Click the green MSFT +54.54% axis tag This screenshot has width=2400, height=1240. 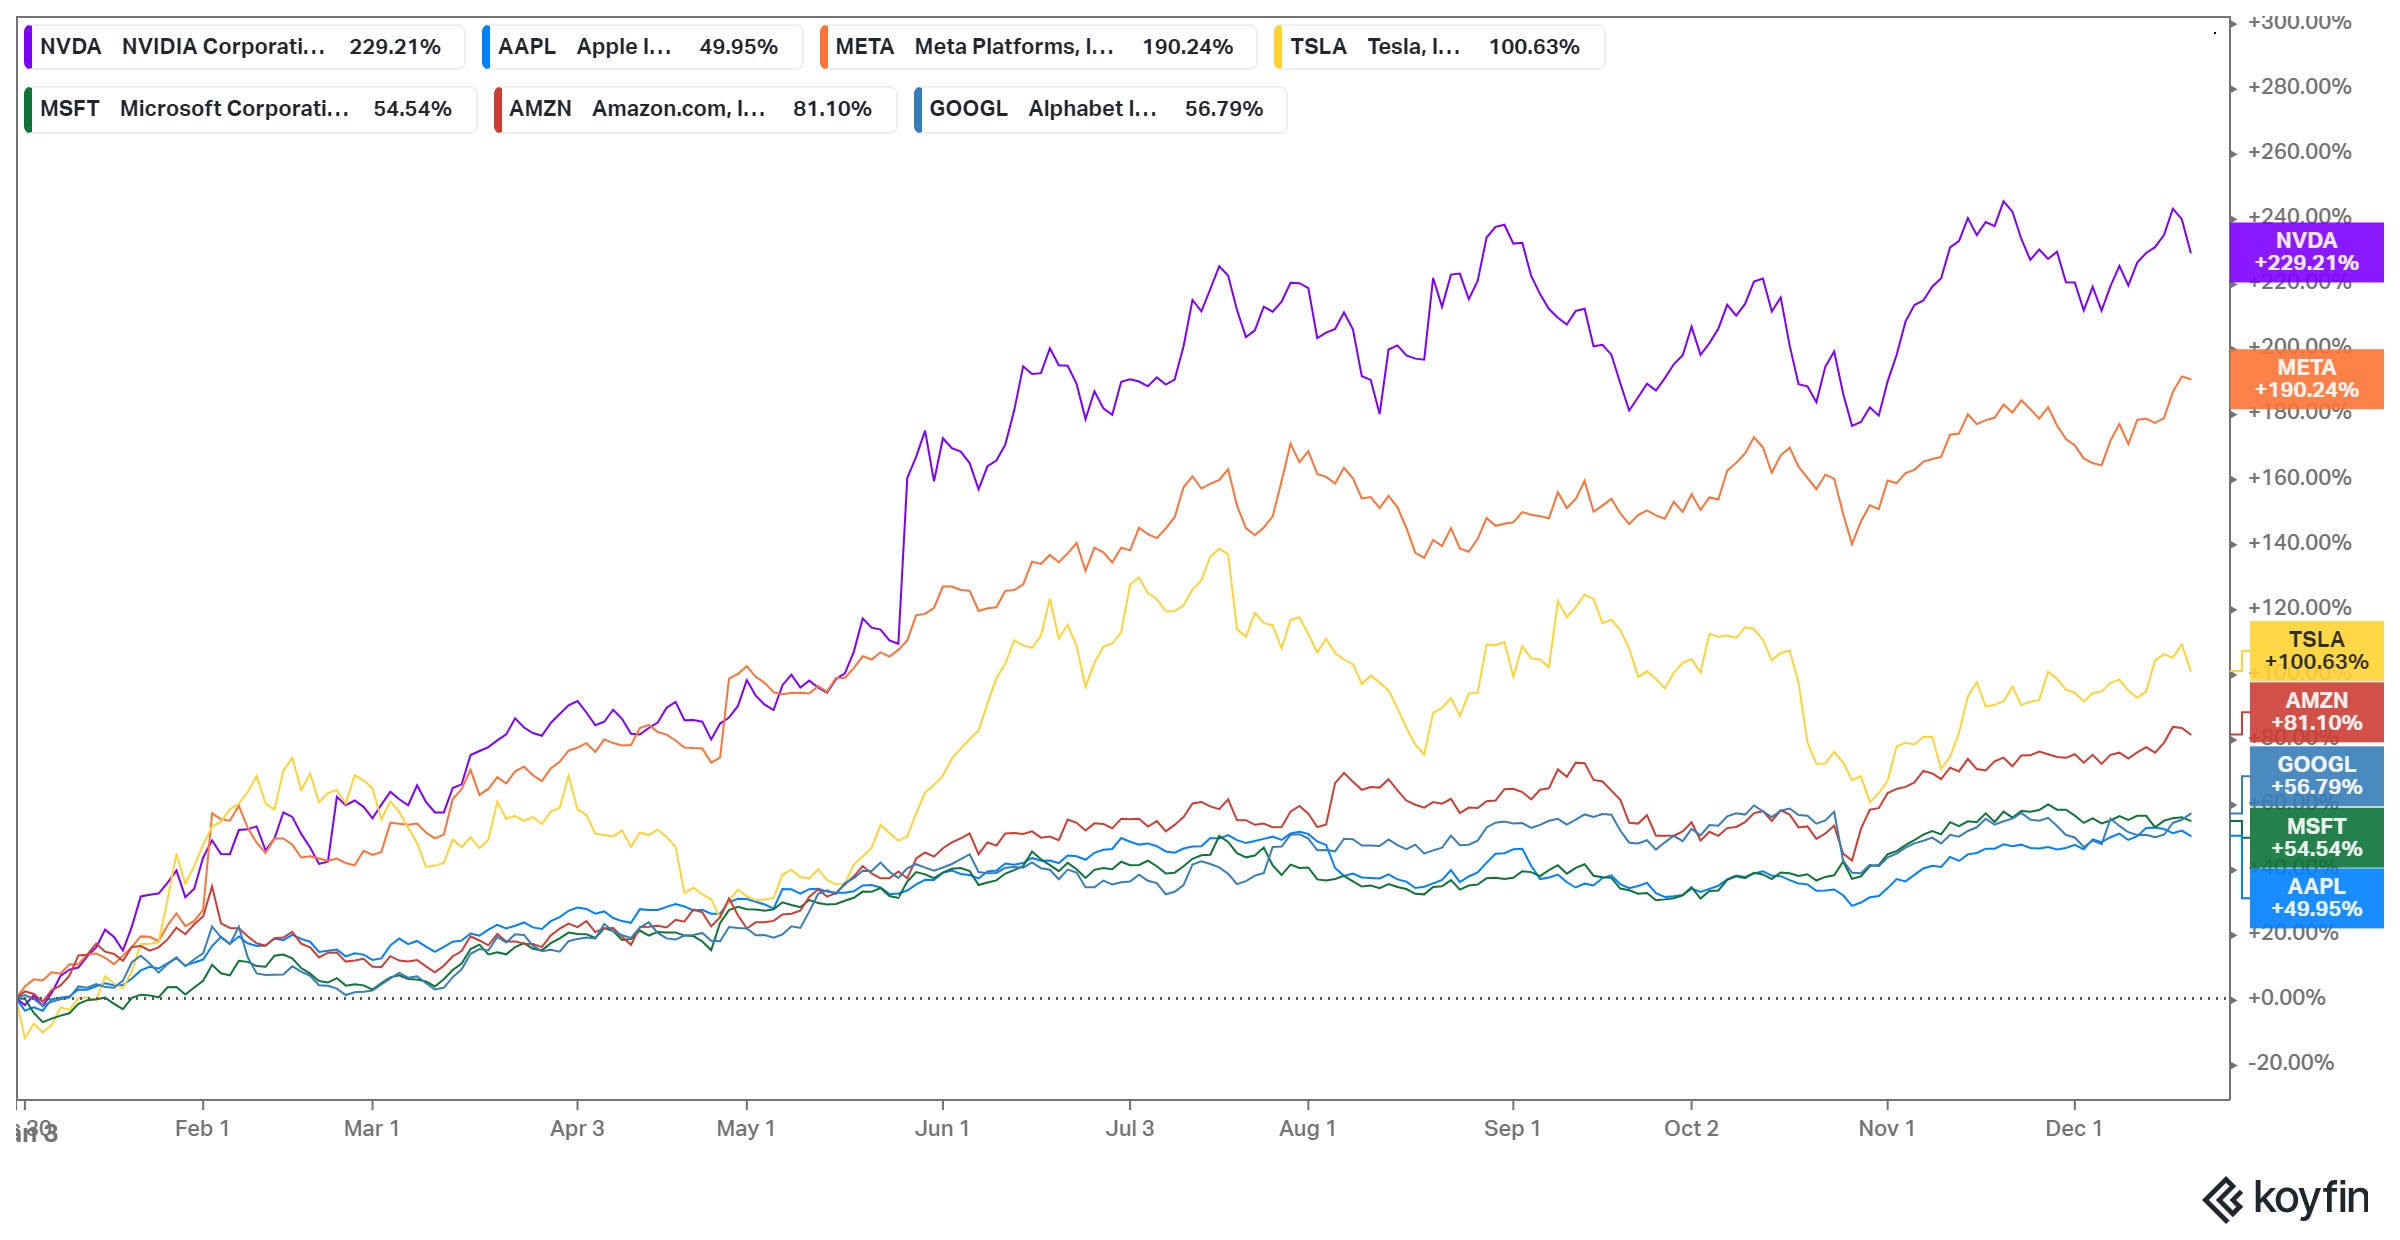click(x=2316, y=838)
